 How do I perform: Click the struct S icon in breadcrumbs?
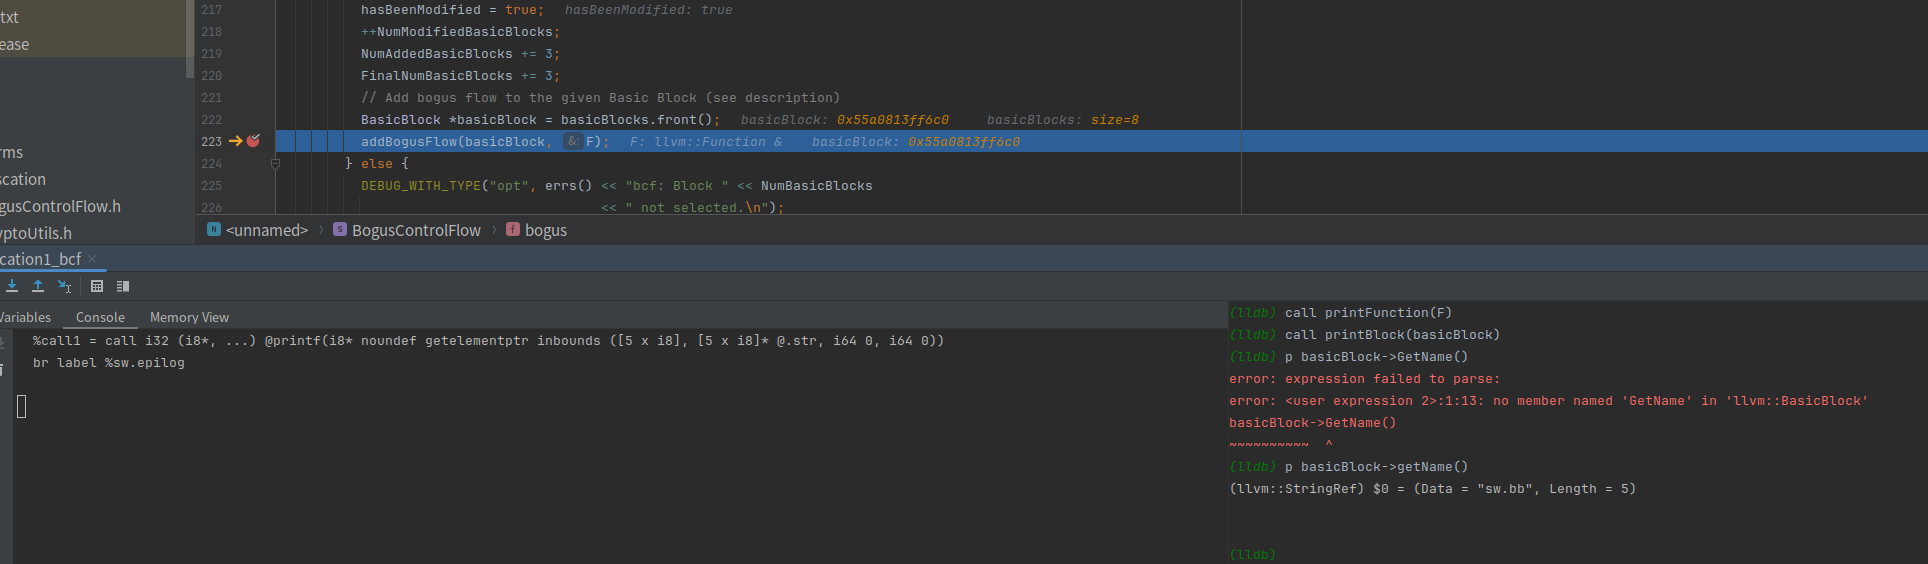pyautogui.click(x=340, y=229)
